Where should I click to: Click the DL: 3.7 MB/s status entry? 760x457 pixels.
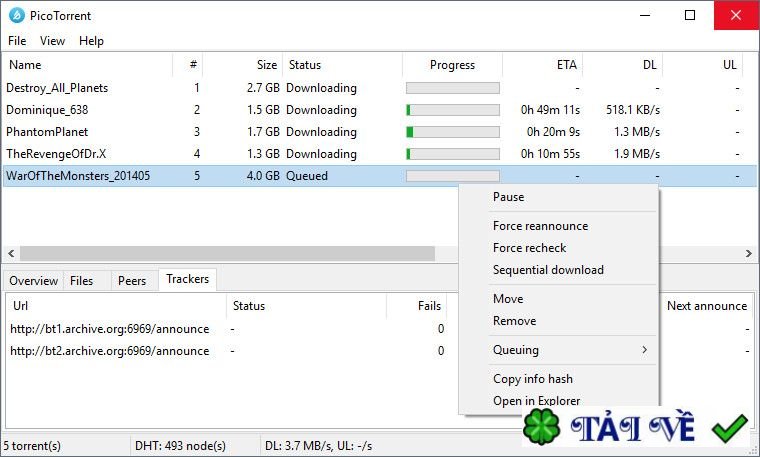(x=318, y=445)
